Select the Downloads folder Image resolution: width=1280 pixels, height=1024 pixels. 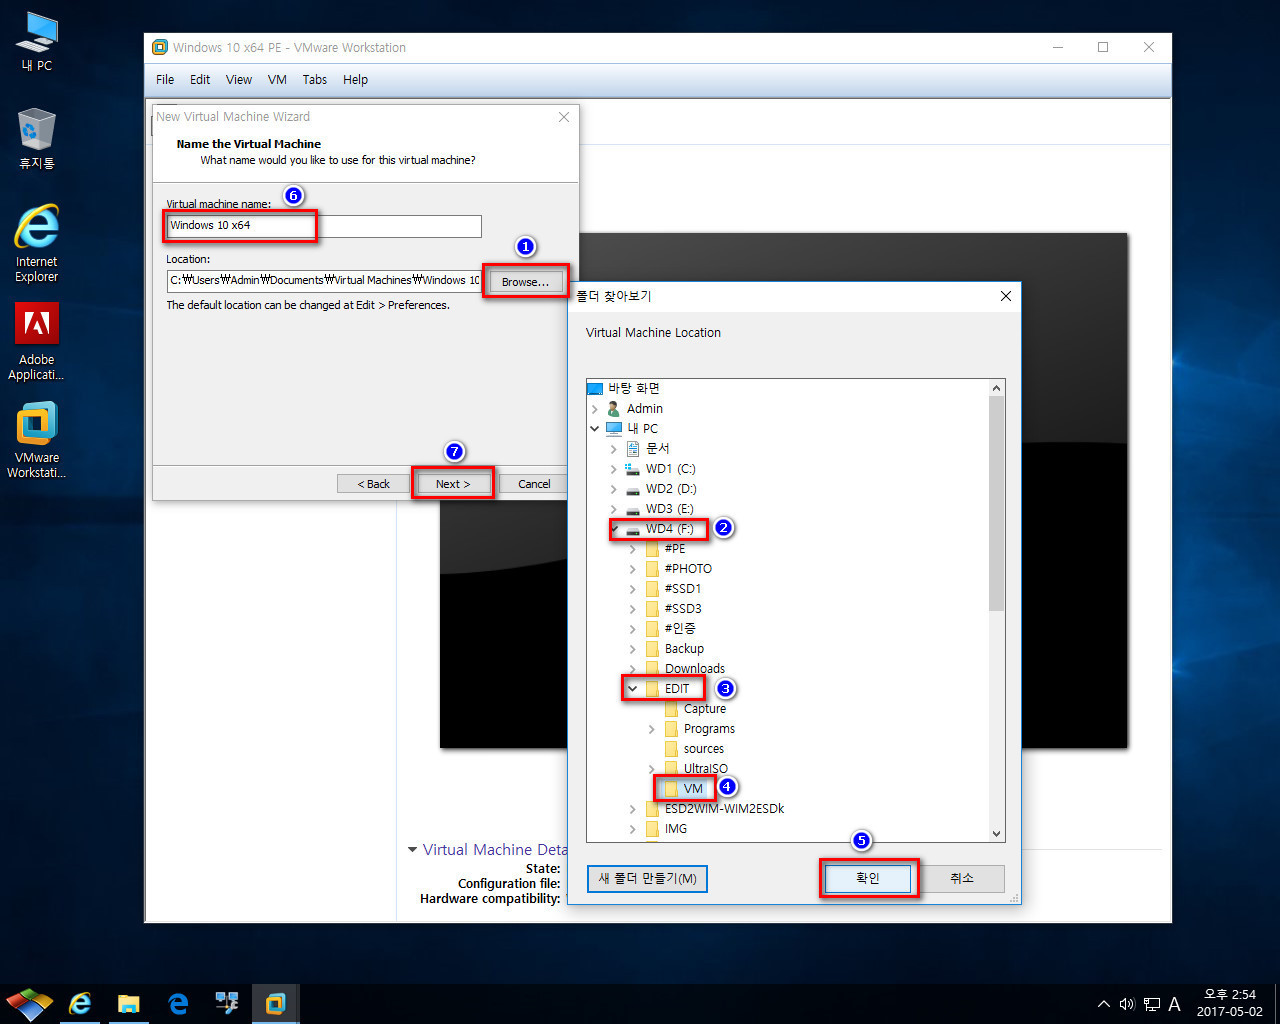pyautogui.click(x=695, y=668)
